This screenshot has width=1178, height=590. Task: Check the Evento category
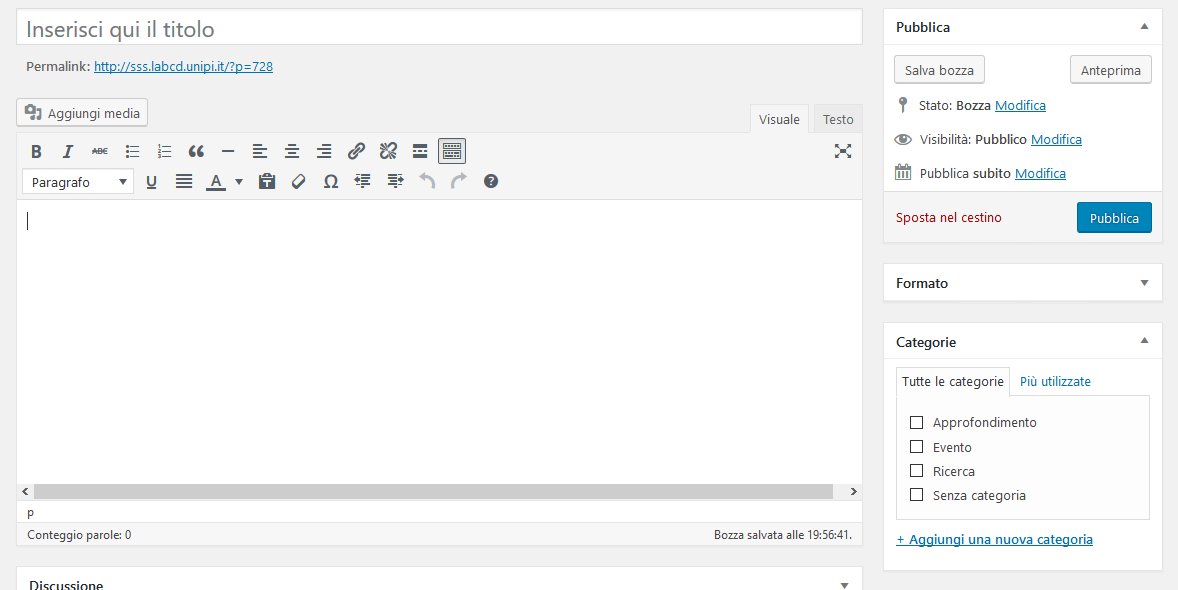point(917,446)
